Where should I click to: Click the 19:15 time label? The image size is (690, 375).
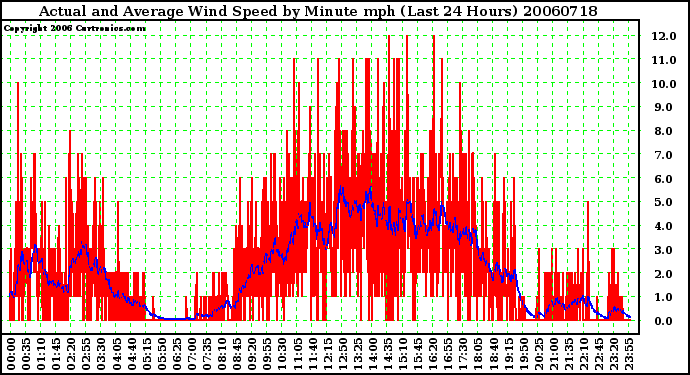pos(508,354)
